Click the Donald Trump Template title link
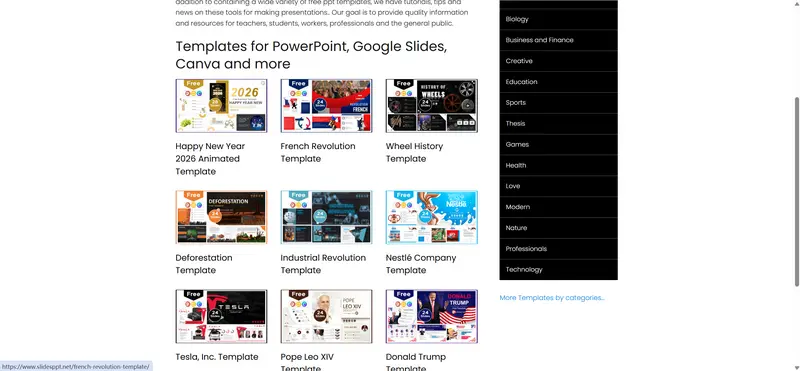The height and width of the screenshot is (371, 800). pyautogui.click(x=416, y=361)
